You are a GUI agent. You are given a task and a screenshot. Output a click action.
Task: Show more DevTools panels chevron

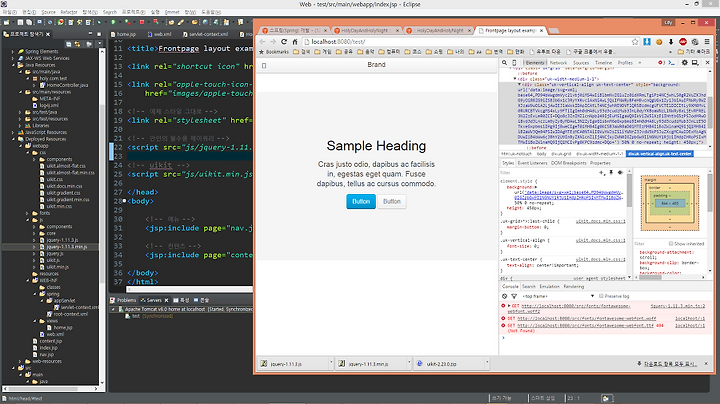640,63
